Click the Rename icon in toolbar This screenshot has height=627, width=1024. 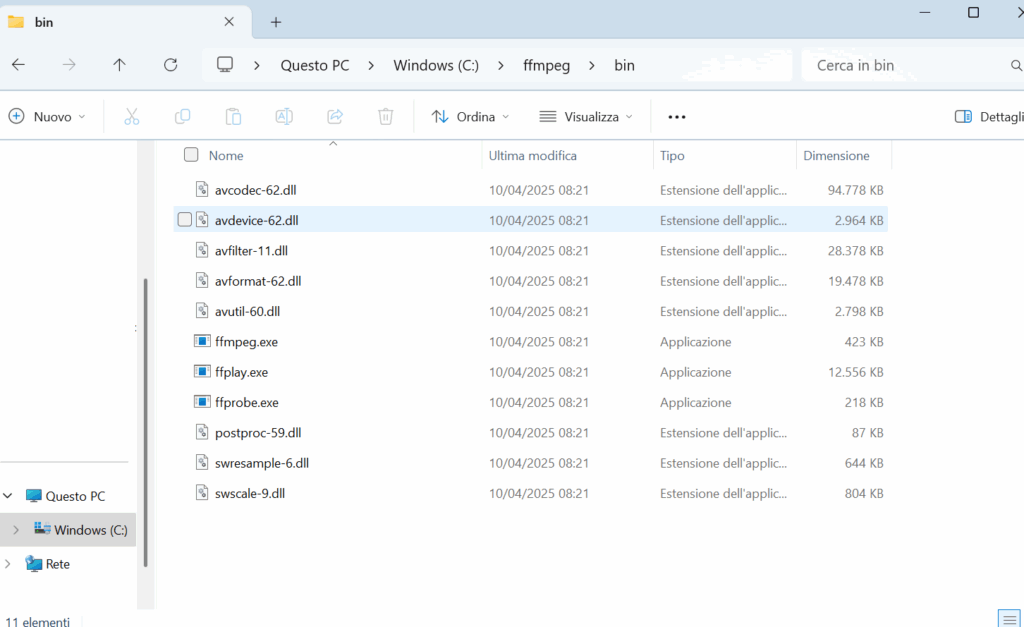pos(284,116)
